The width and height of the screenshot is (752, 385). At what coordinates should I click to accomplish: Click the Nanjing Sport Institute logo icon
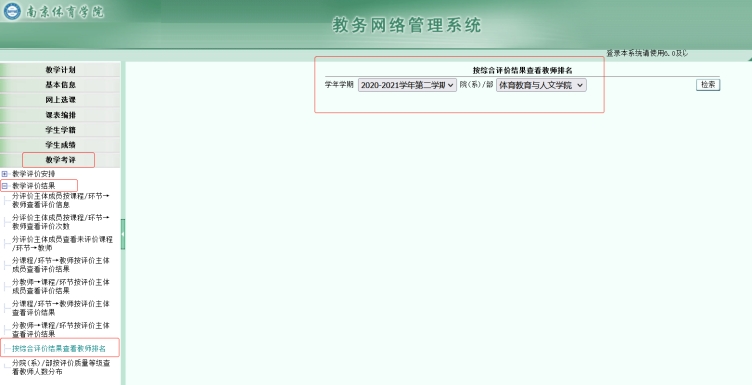pos(12,11)
